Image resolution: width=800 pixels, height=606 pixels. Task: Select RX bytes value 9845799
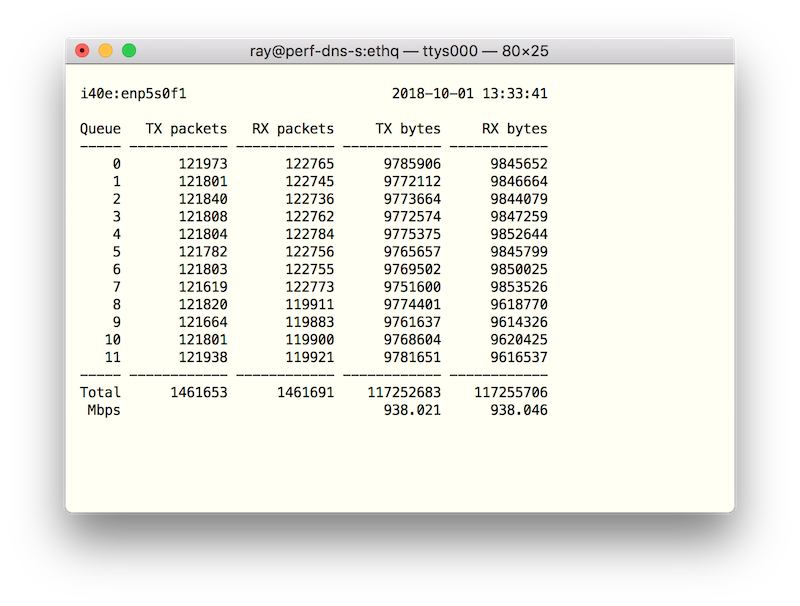coord(519,252)
